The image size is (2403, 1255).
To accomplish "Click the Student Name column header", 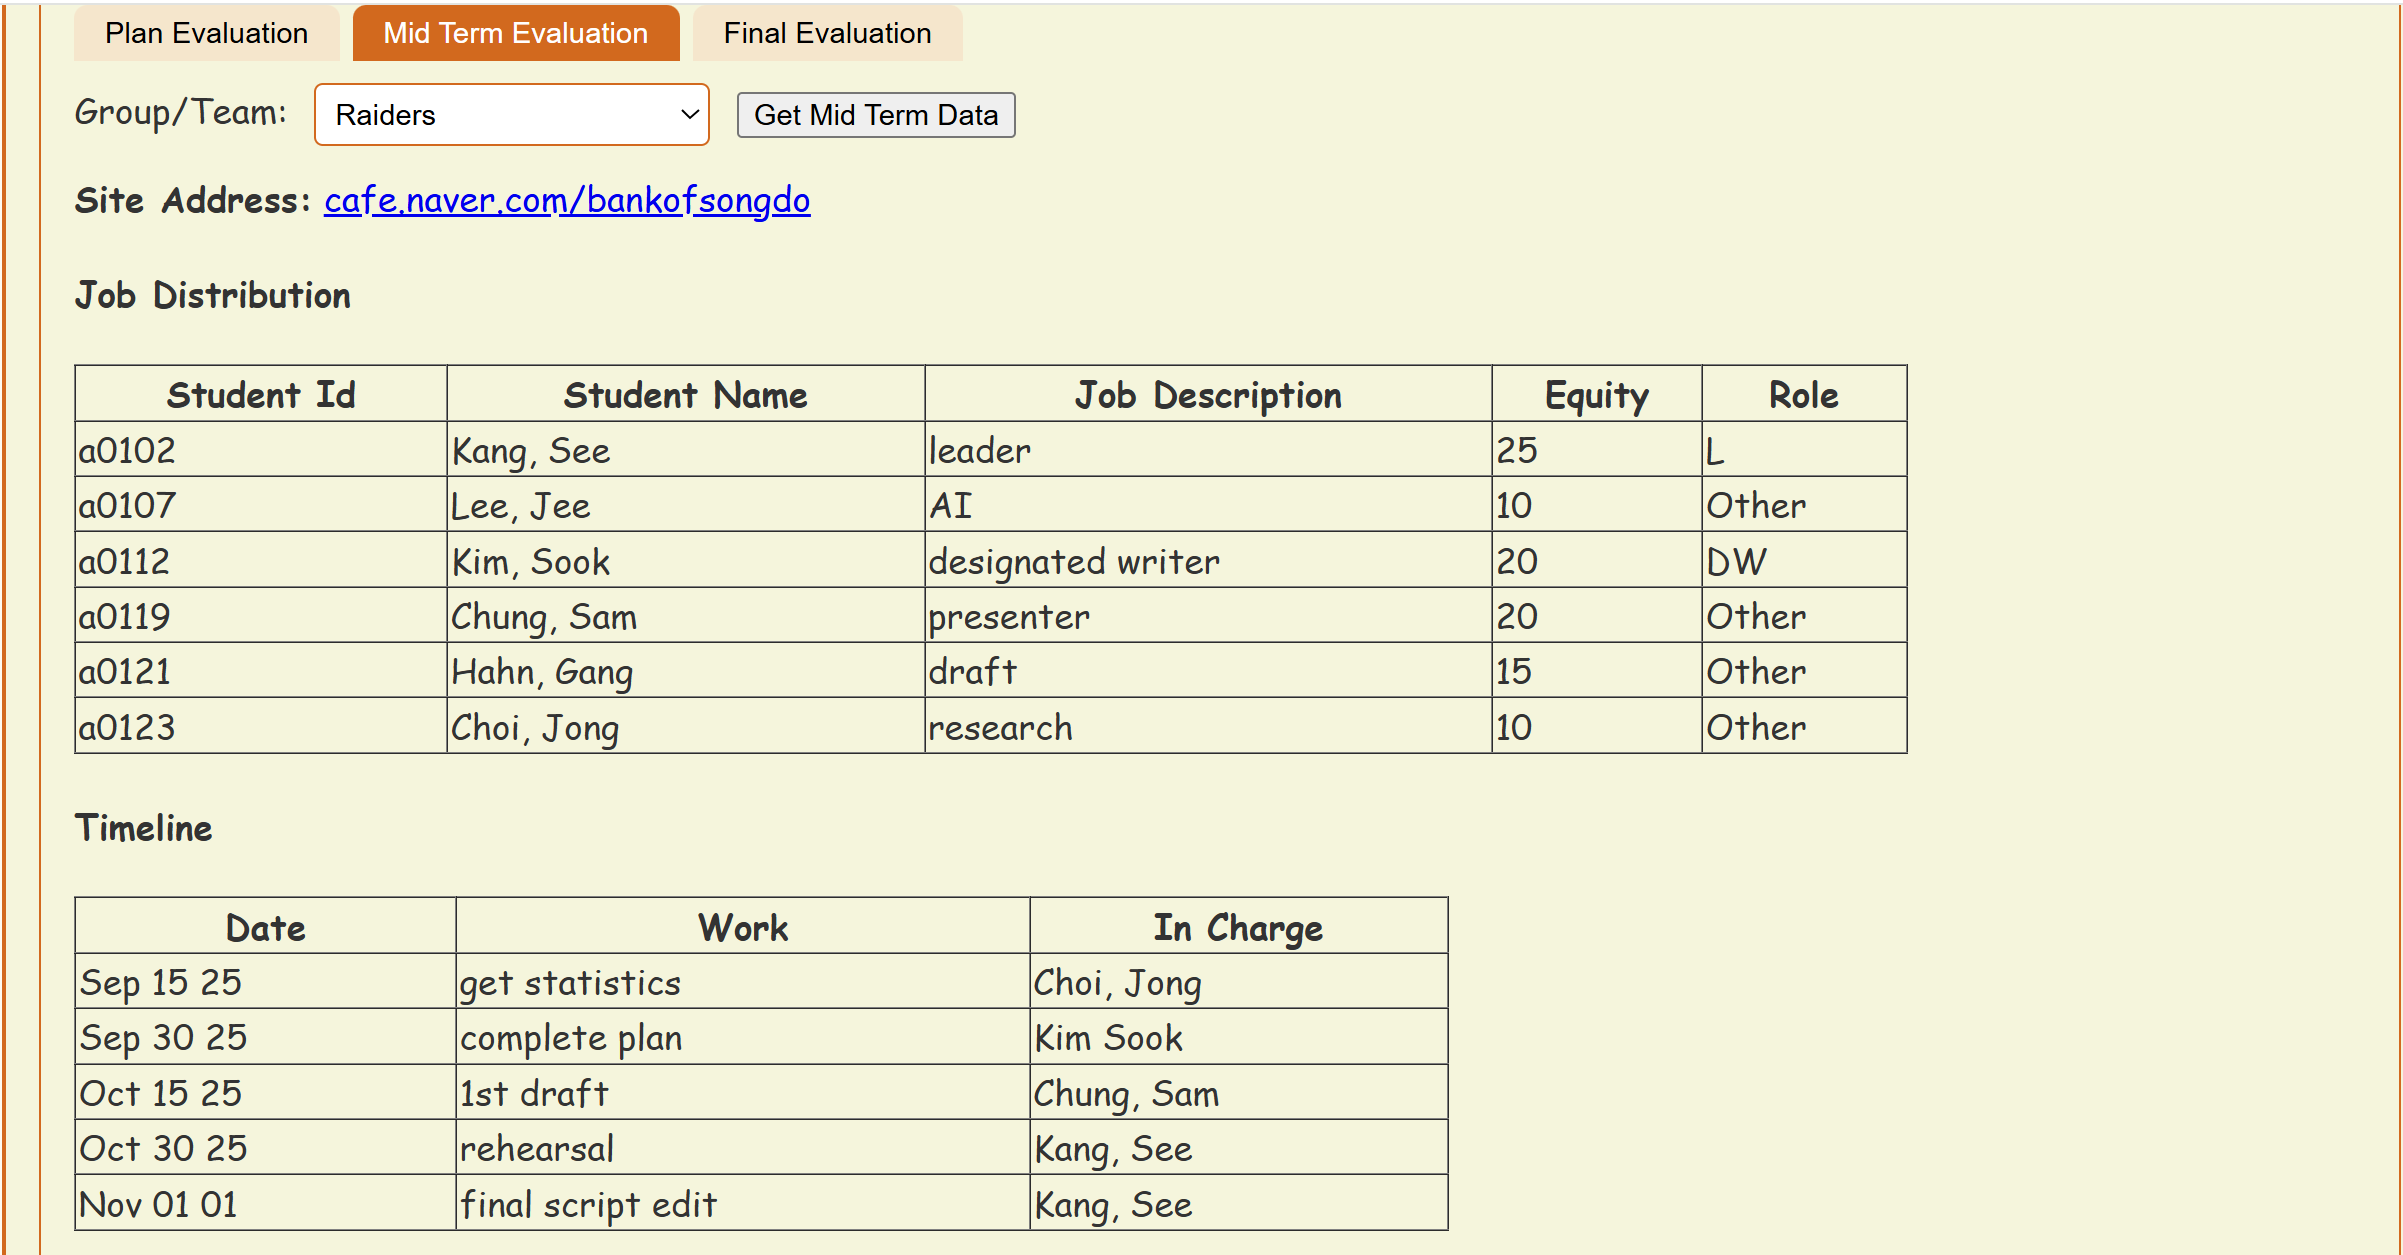I will coord(685,395).
